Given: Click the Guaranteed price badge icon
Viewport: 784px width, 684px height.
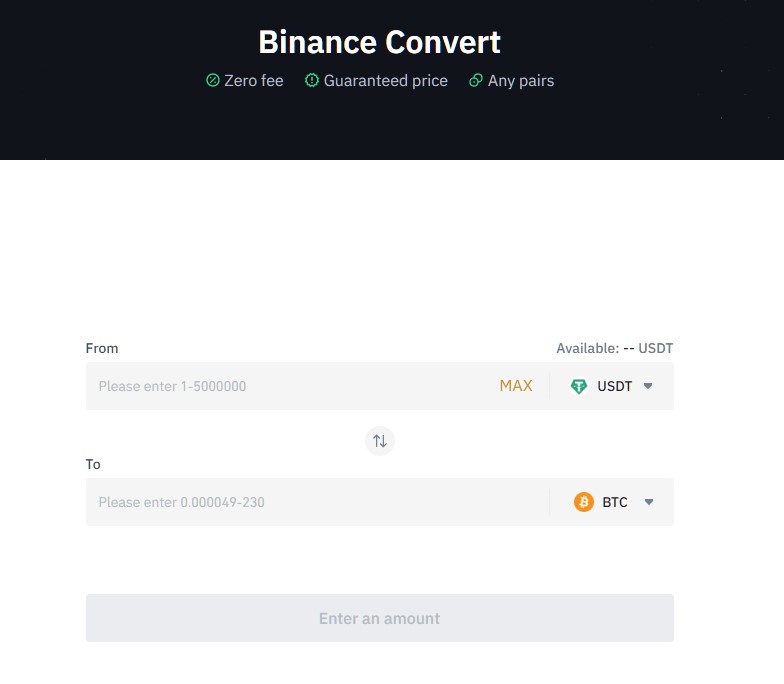Looking at the screenshot, I should [x=312, y=80].
